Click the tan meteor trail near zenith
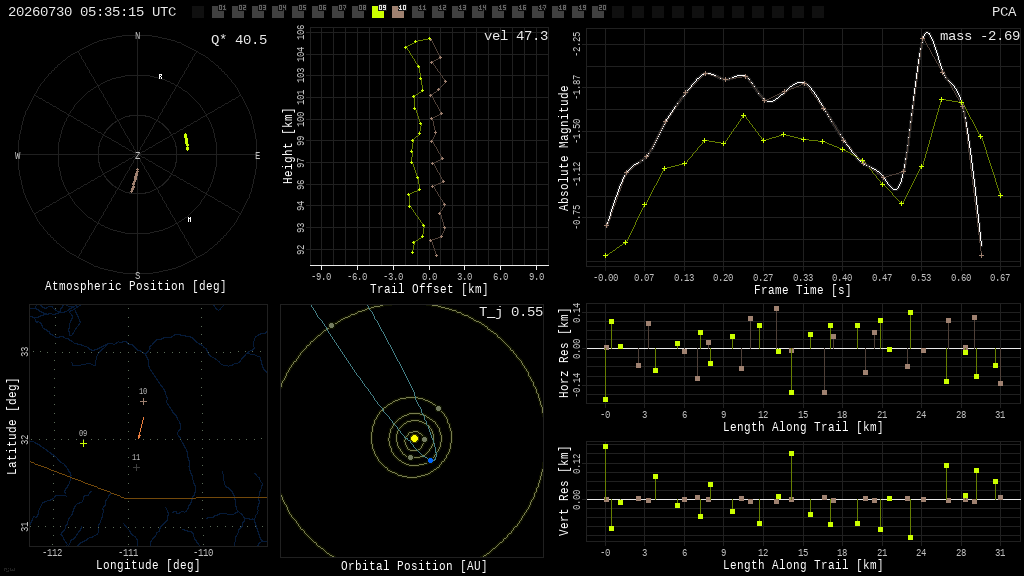The width and height of the screenshot is (1024, 576). click(135, 180)
